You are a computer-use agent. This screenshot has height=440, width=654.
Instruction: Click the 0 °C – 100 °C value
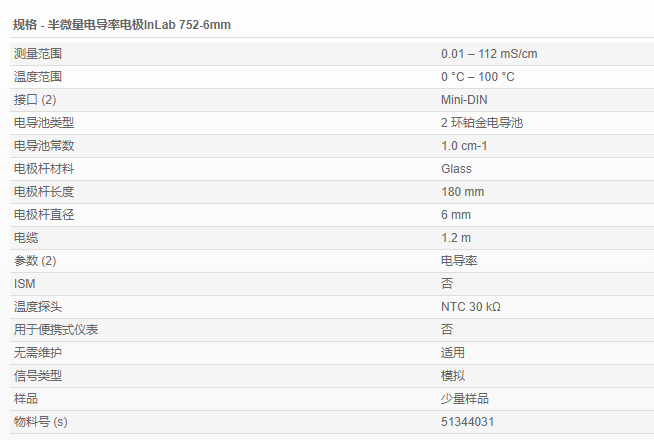coord(477,77)
